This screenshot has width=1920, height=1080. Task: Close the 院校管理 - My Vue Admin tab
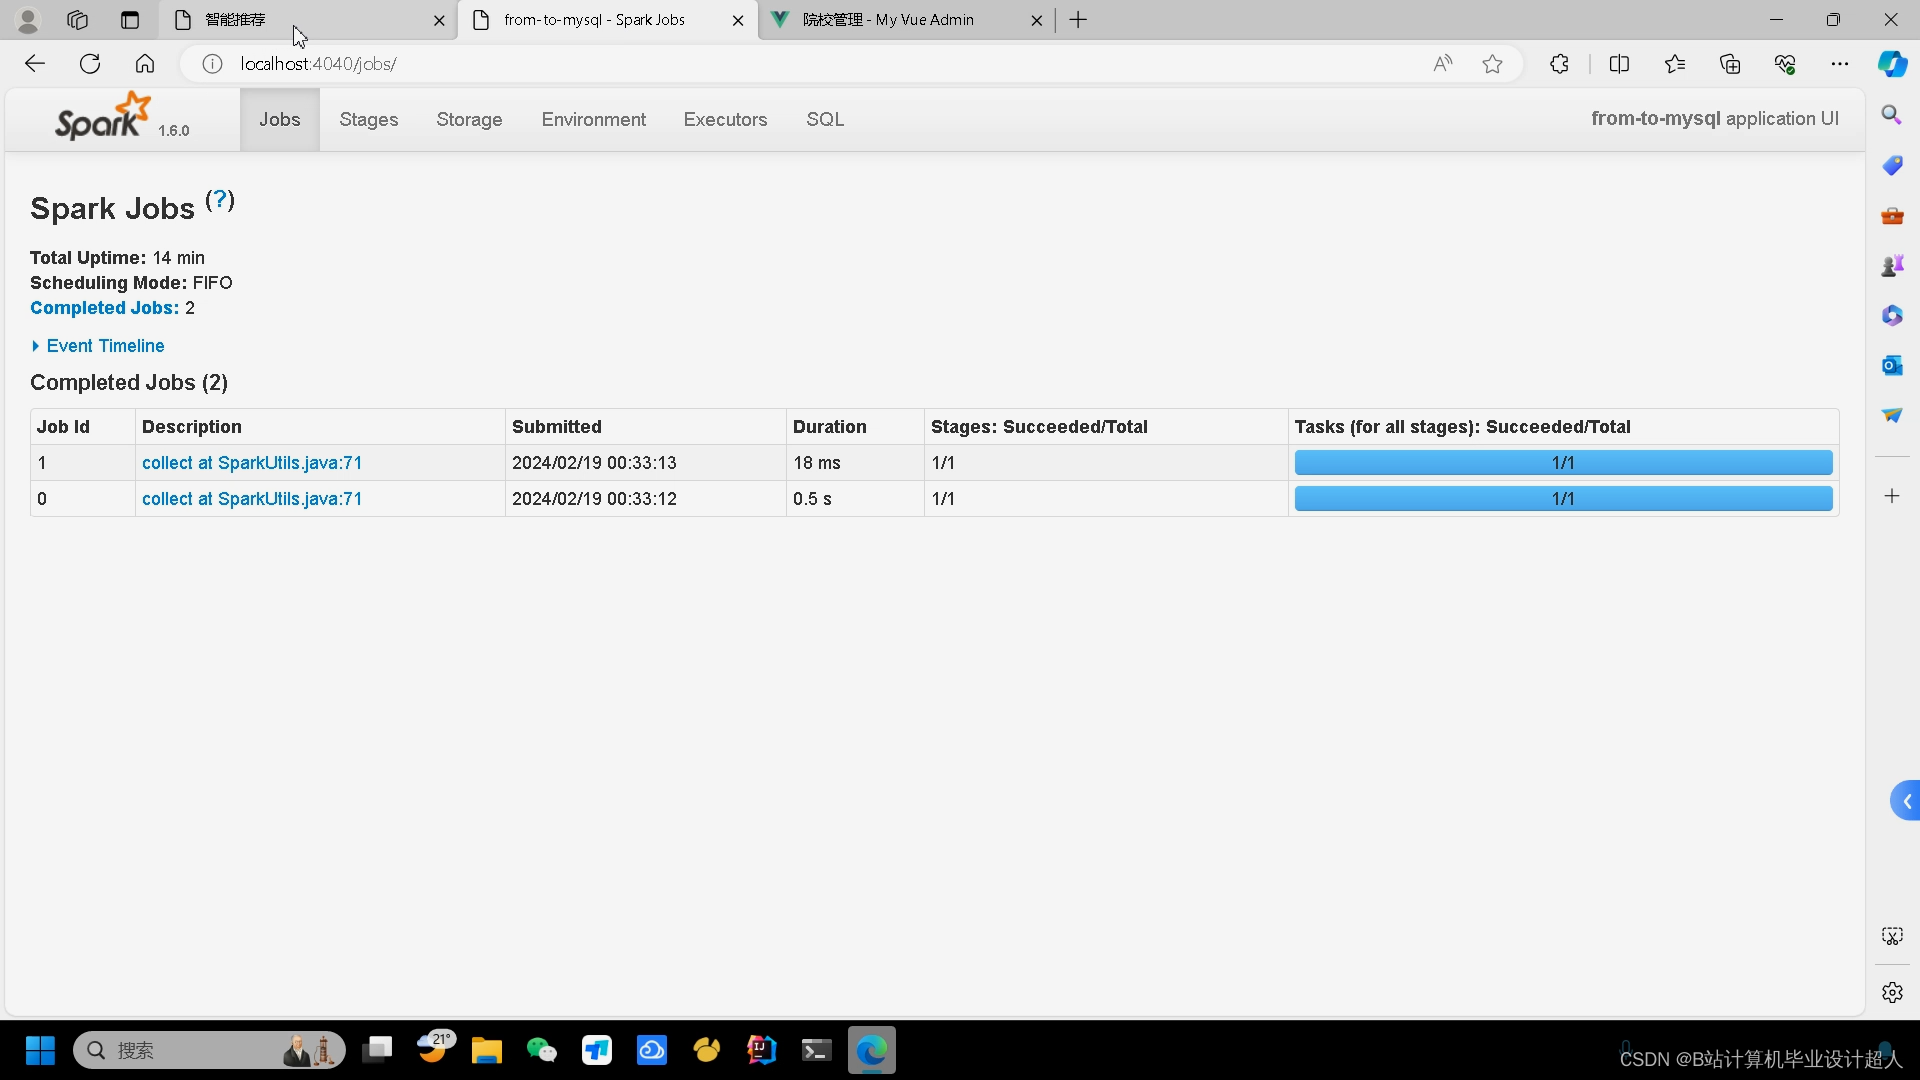pos(1037,20)
